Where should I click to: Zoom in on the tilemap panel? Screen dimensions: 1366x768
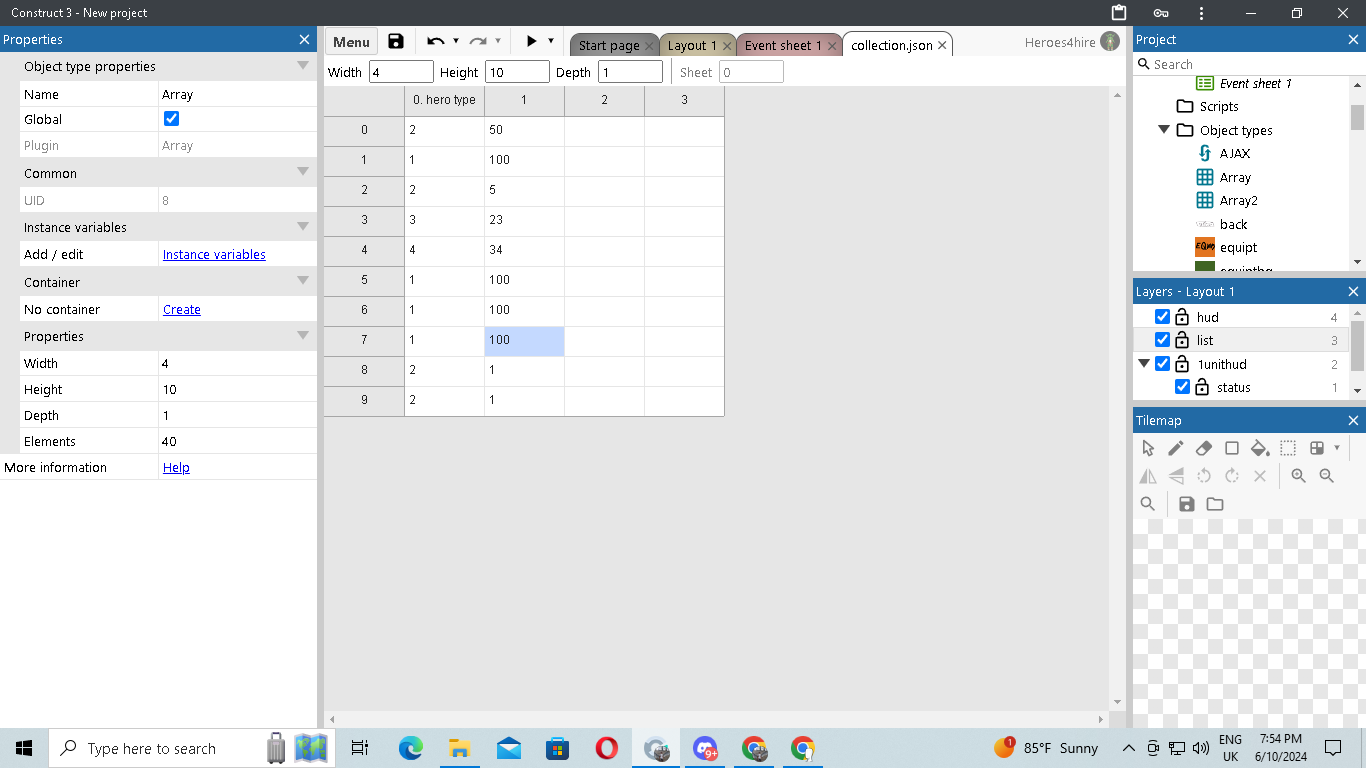pyautogui.click(x=1298, y=476)
